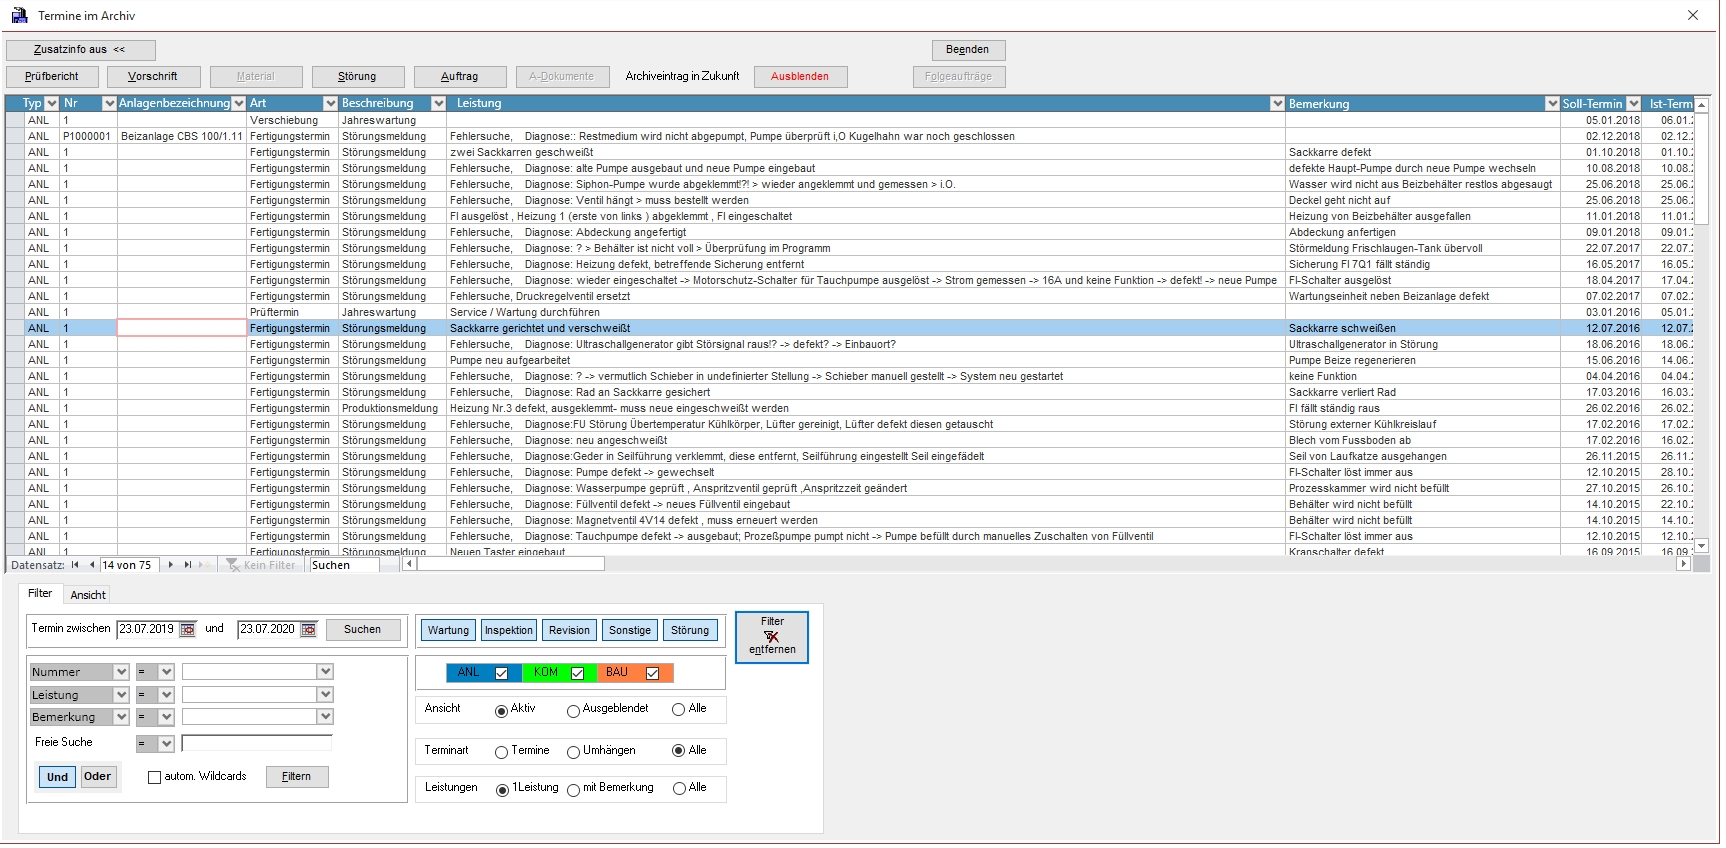Expand the Bemerkung field selector dropdown
This screenshot has width=1726, height=848.
[121, 717]
